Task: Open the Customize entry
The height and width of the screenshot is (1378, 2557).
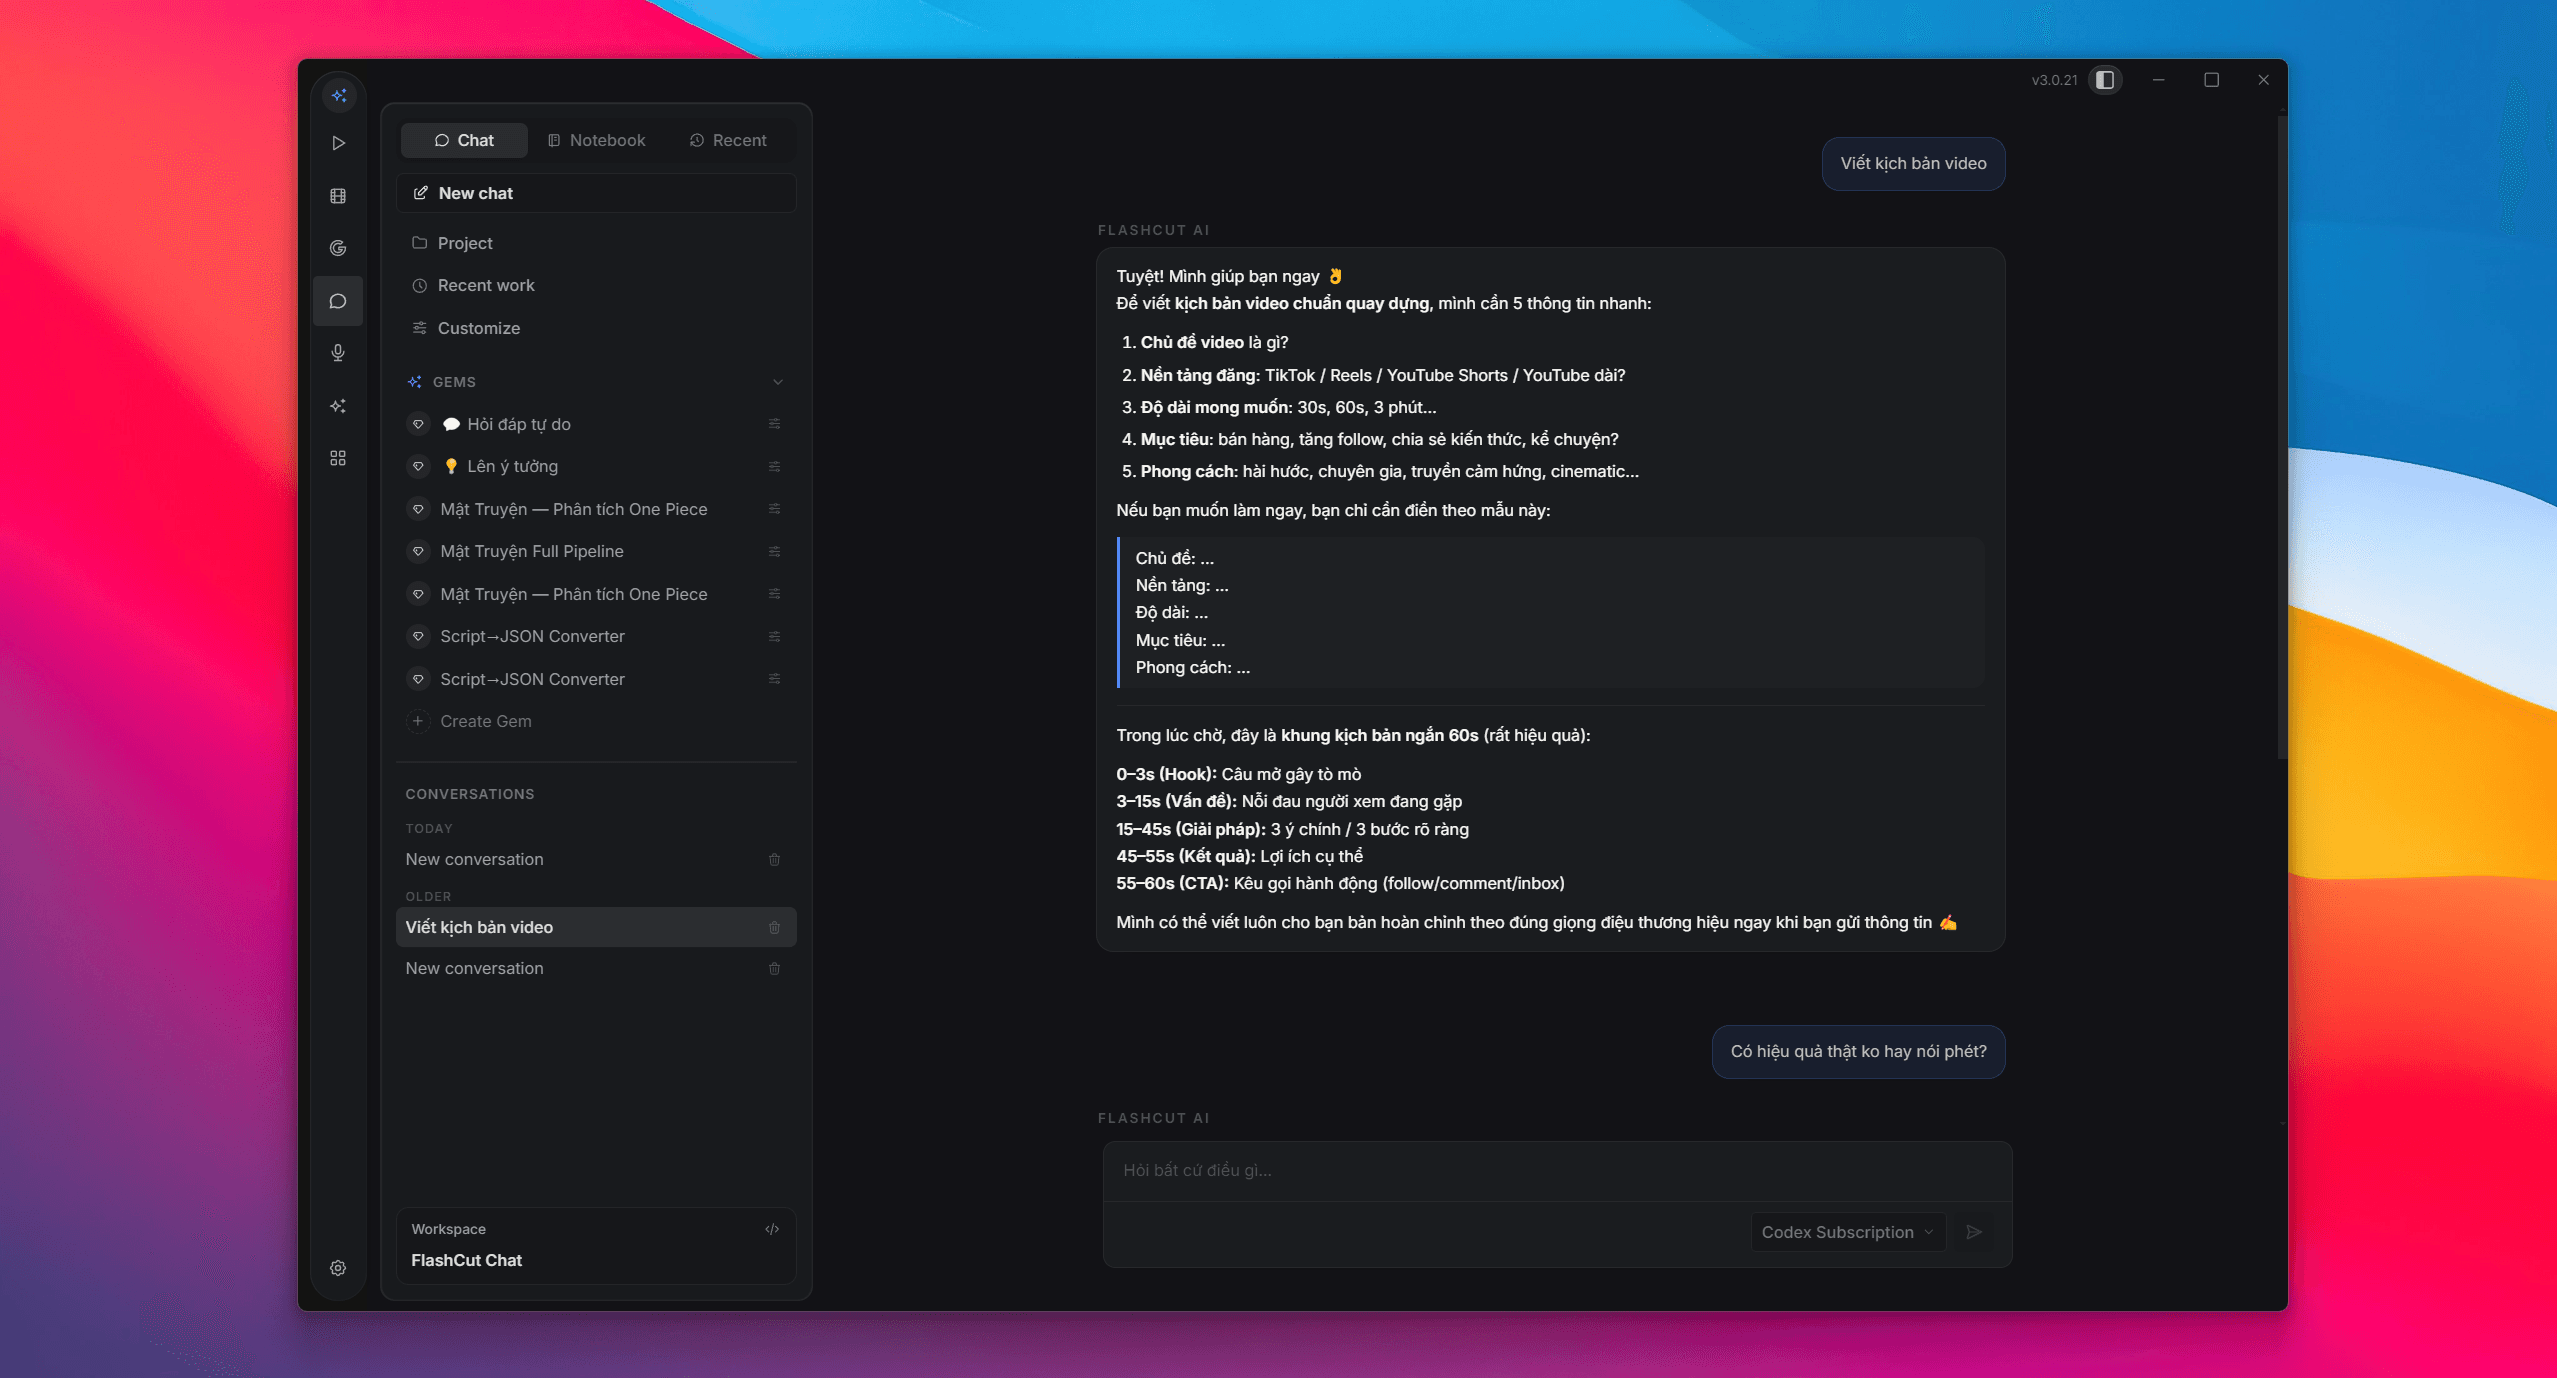Action: click(596, 328)
